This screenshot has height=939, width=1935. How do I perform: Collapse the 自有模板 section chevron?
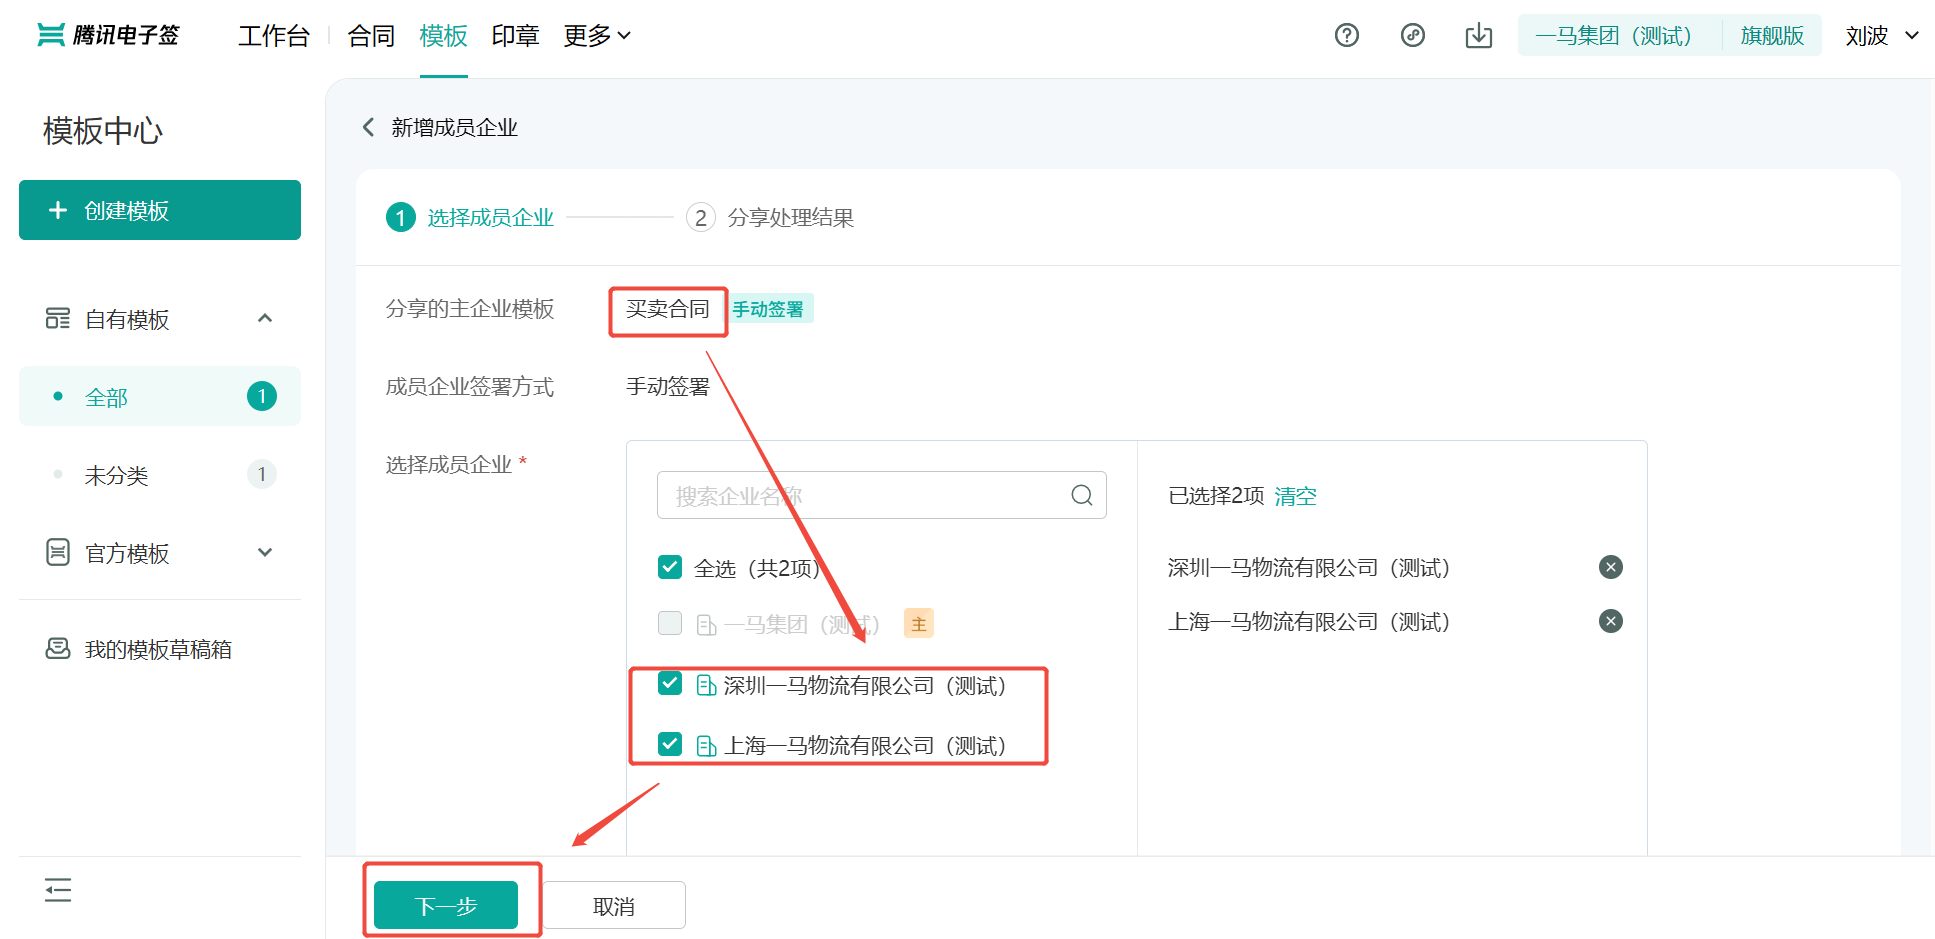tap(265, 318)
